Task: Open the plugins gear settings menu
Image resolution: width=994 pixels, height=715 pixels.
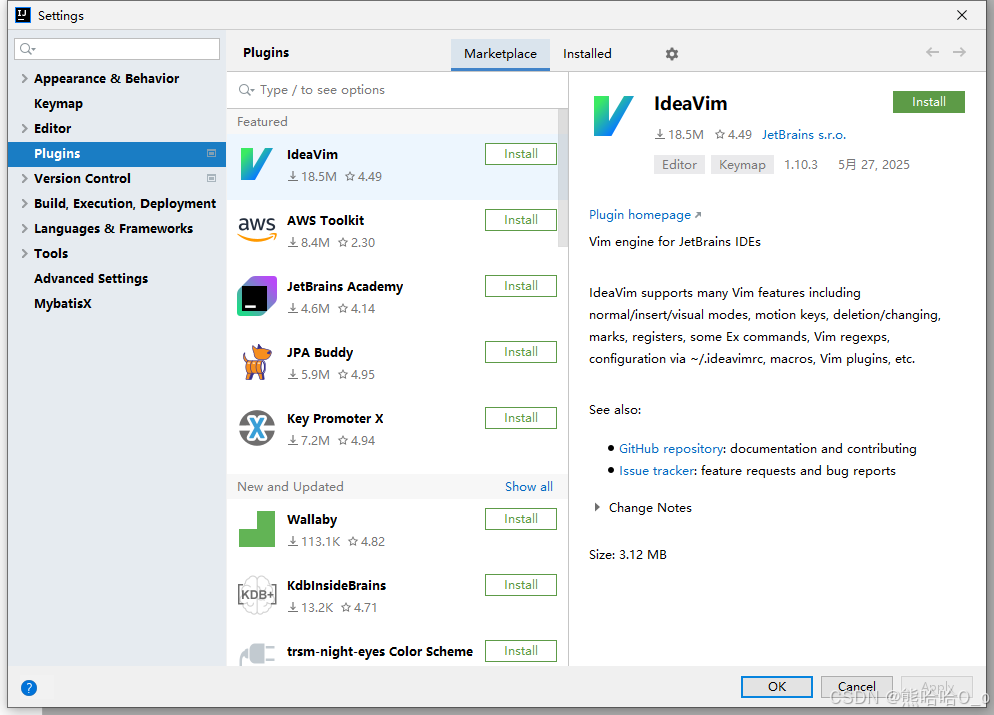Action: click(672, 54)
